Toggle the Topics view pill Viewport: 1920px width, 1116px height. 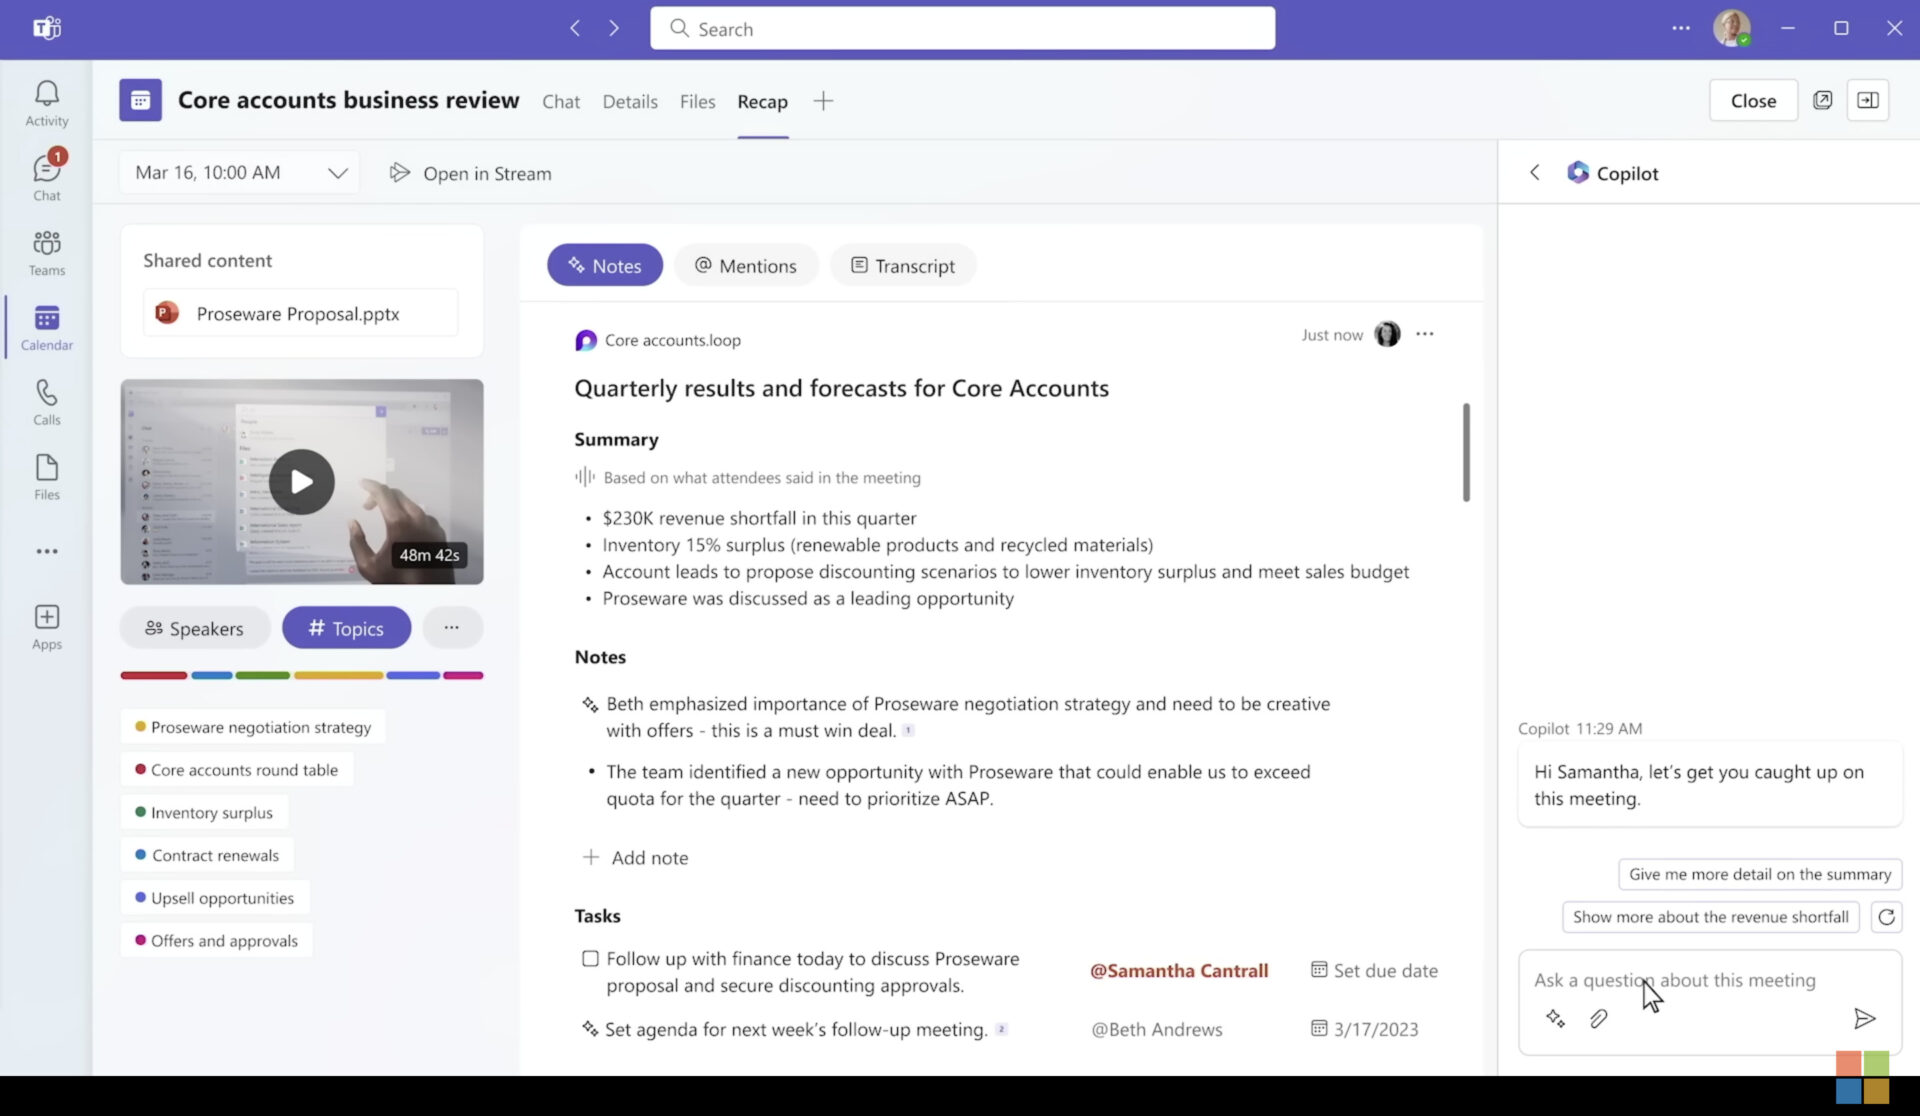tap(346, 628)
